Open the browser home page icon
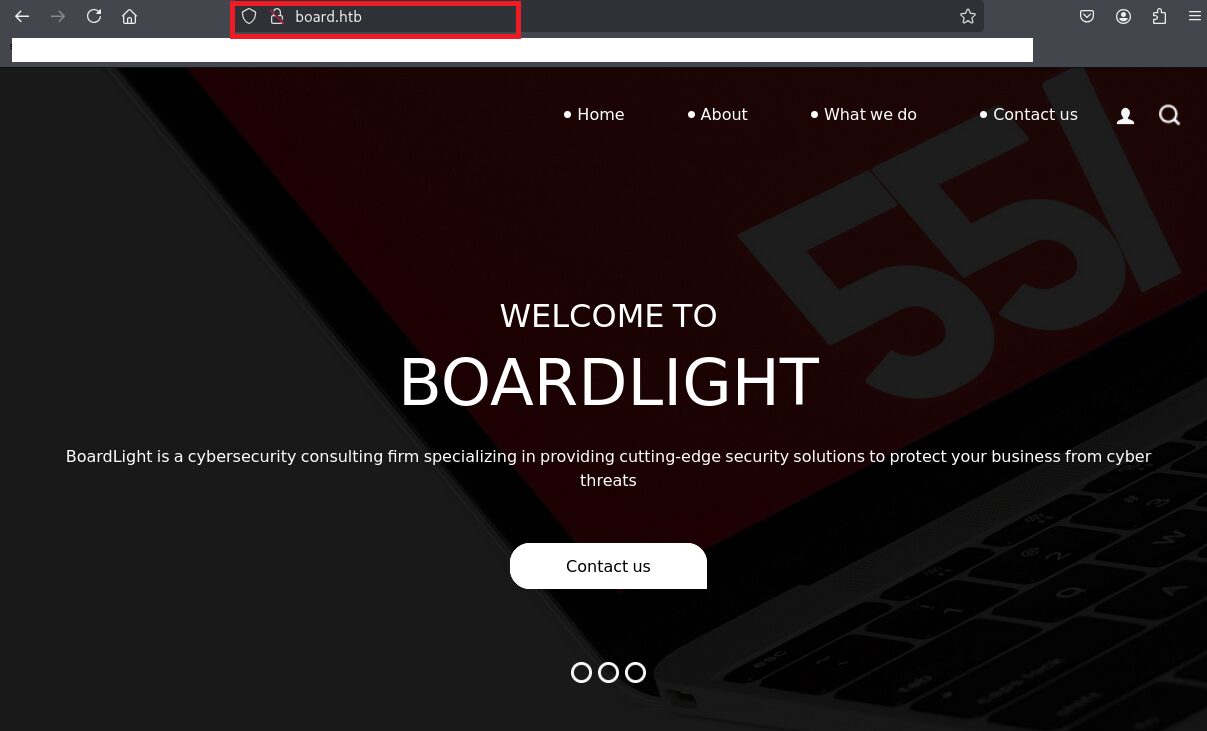The height and width of the screenshot is (731, 1207). click(x=129, y=16)
